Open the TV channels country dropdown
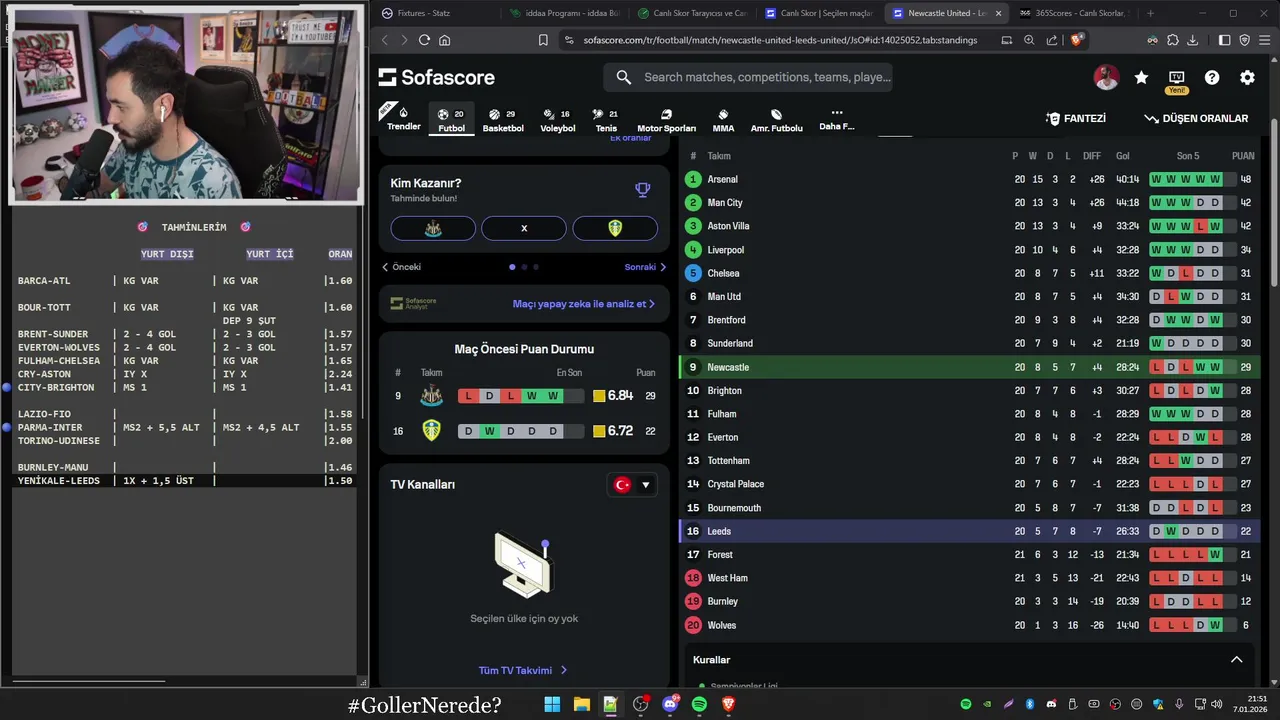 click(x=633, y=485)
